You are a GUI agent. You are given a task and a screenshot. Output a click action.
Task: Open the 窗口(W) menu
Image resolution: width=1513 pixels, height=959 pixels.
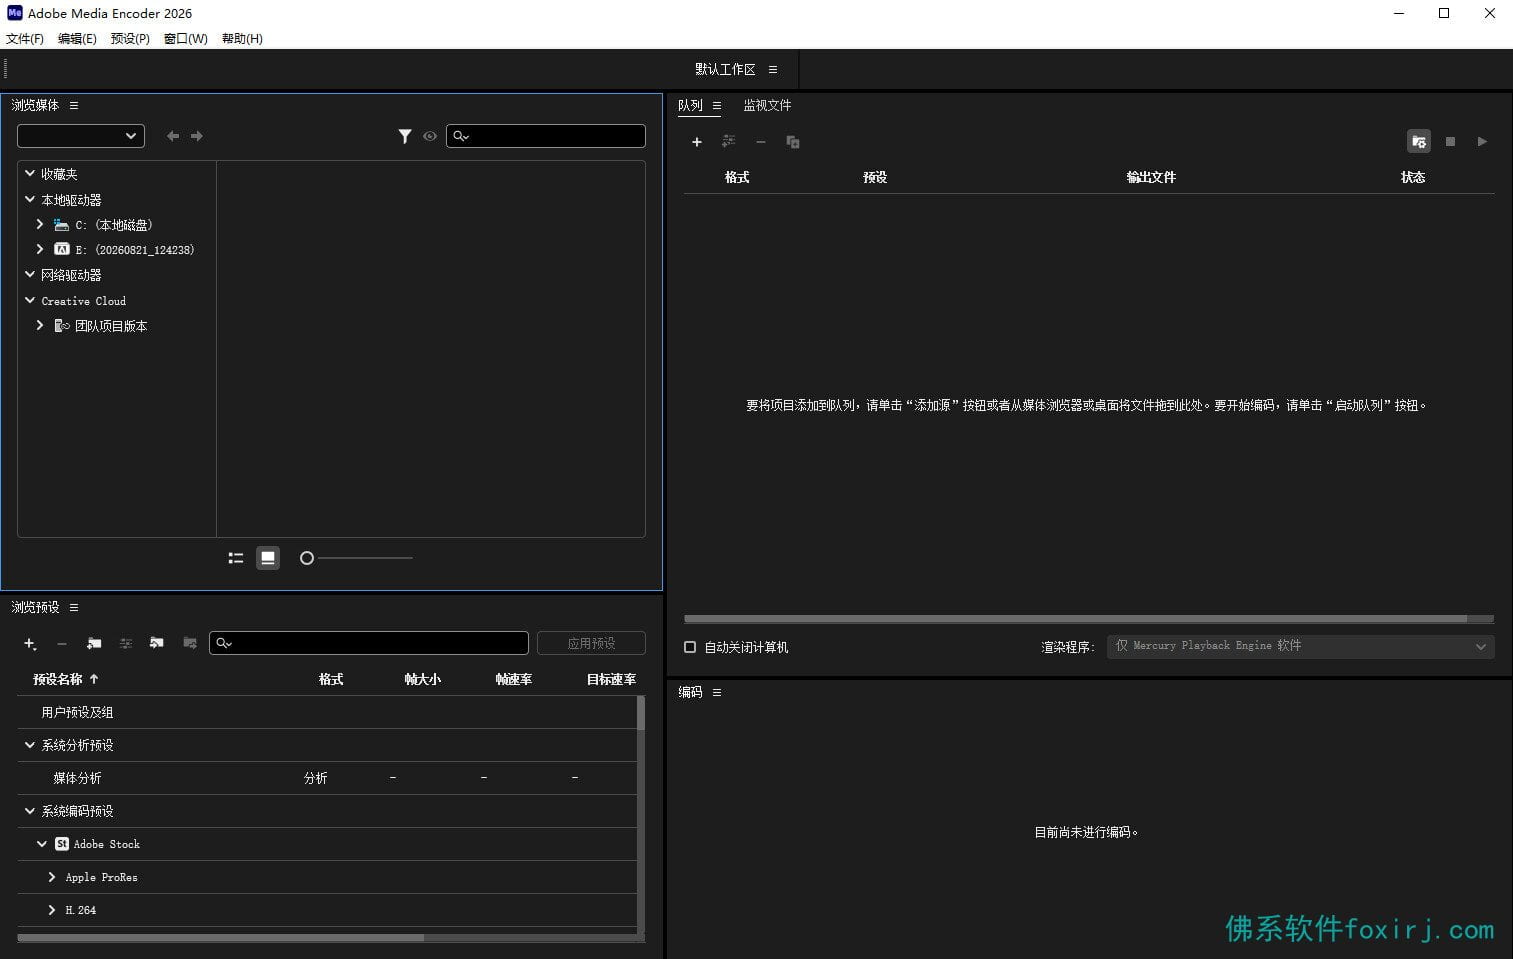pyautogui.click(x=185, y=38)
